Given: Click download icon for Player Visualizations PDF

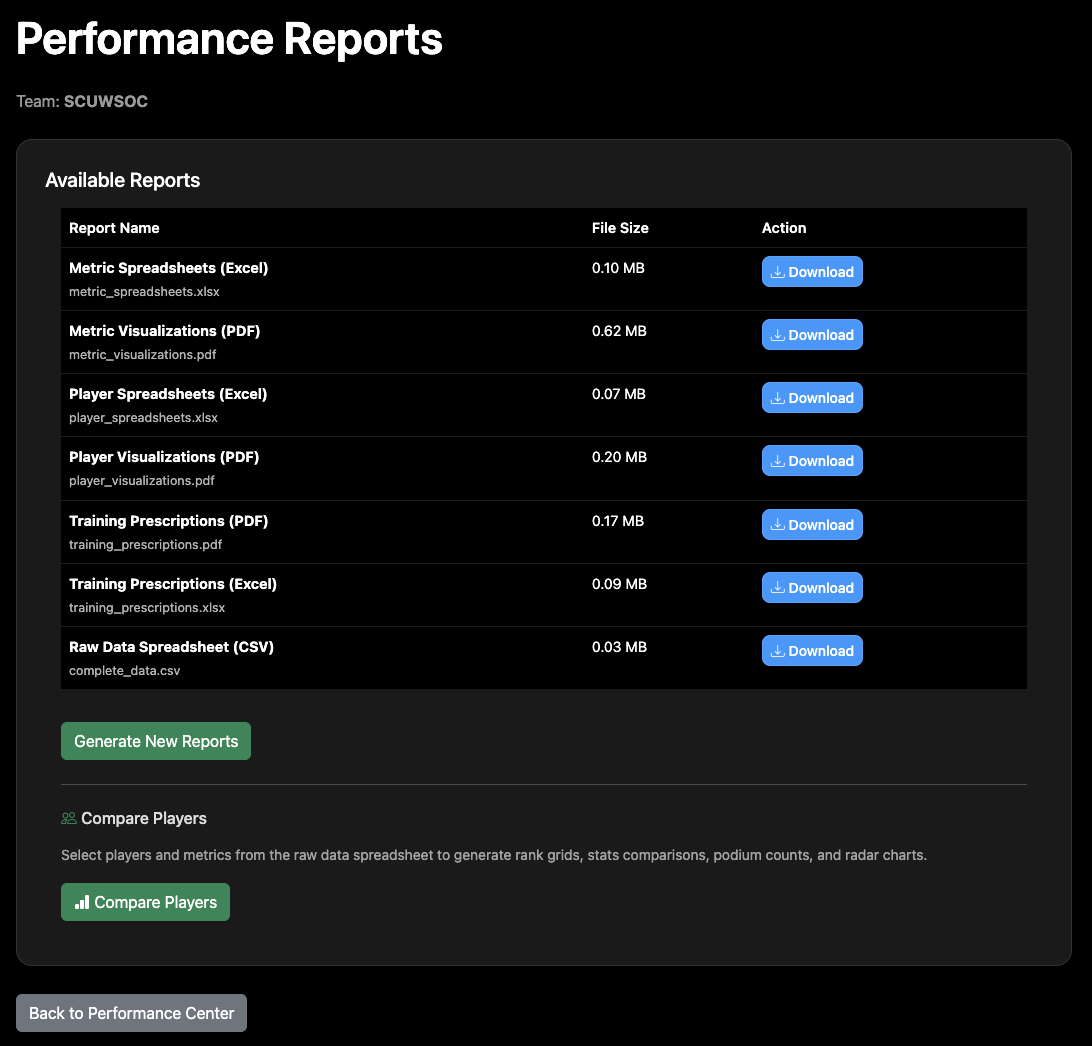Looking at the screenshot, I should click(777, 461).
